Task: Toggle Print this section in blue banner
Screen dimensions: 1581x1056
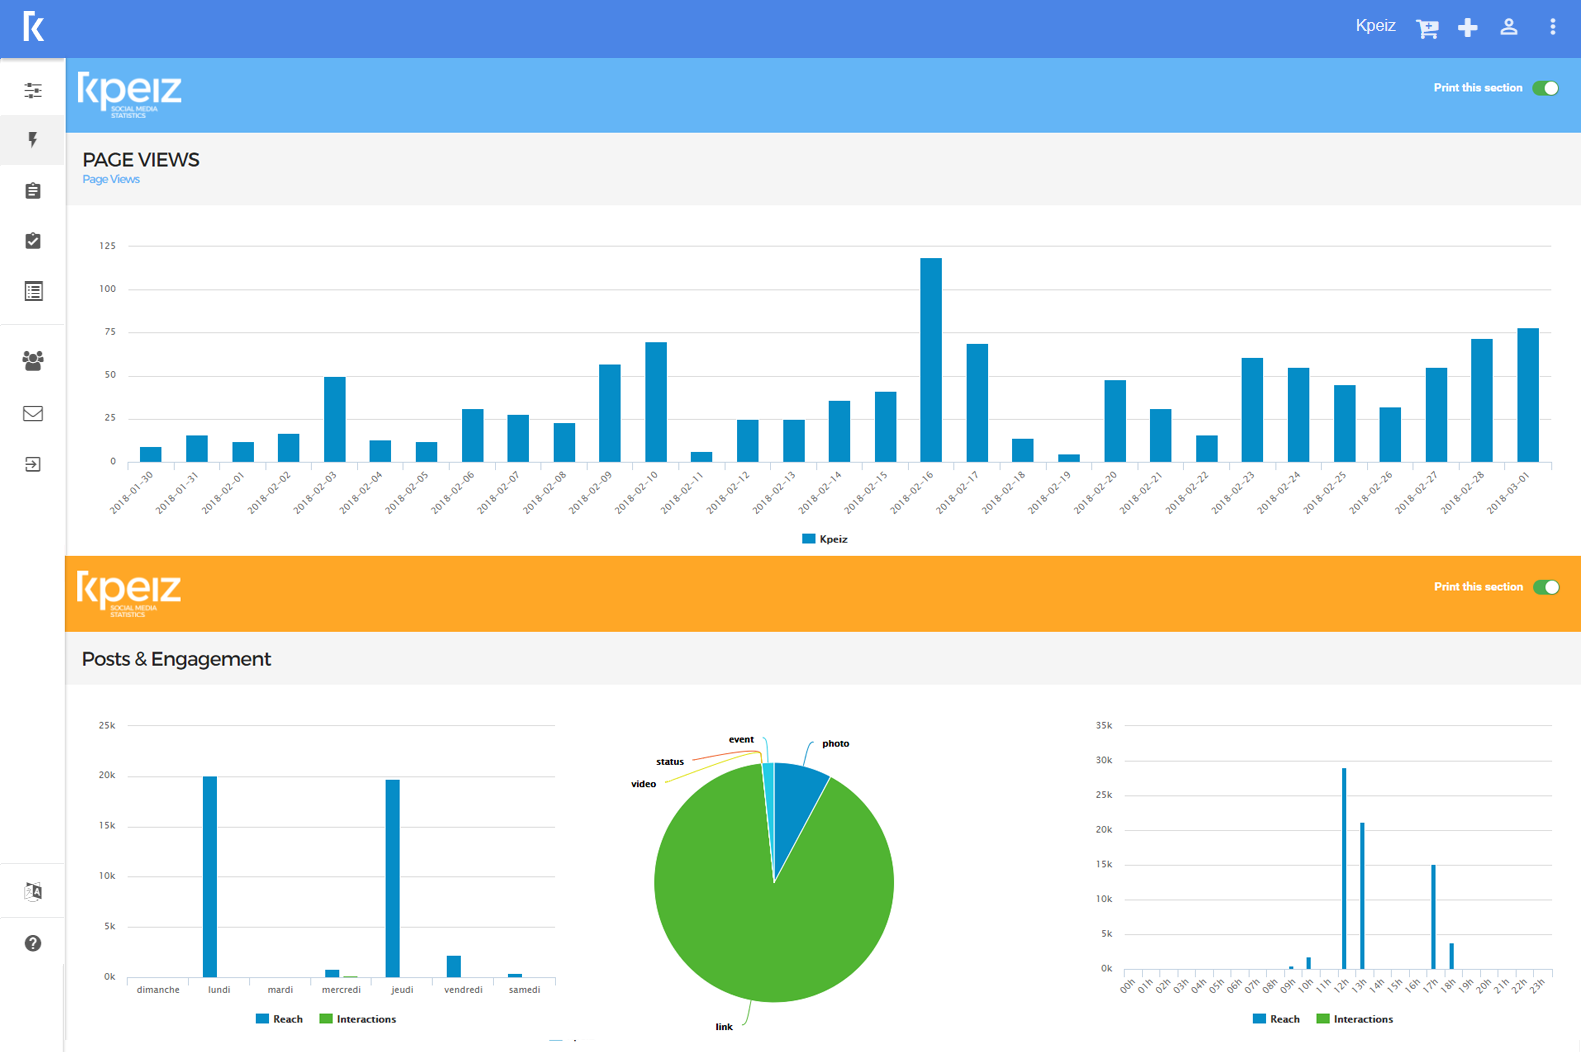Action: click(1546, 88)
